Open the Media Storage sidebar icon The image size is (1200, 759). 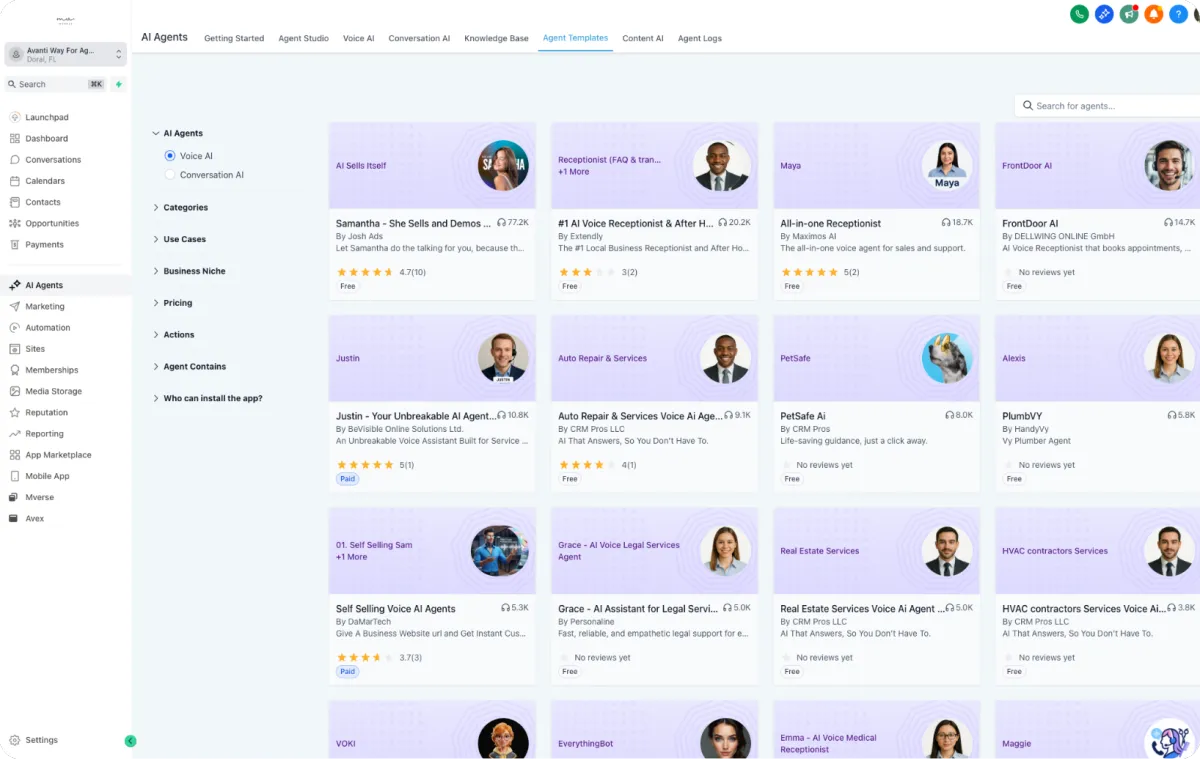point(15,391)
